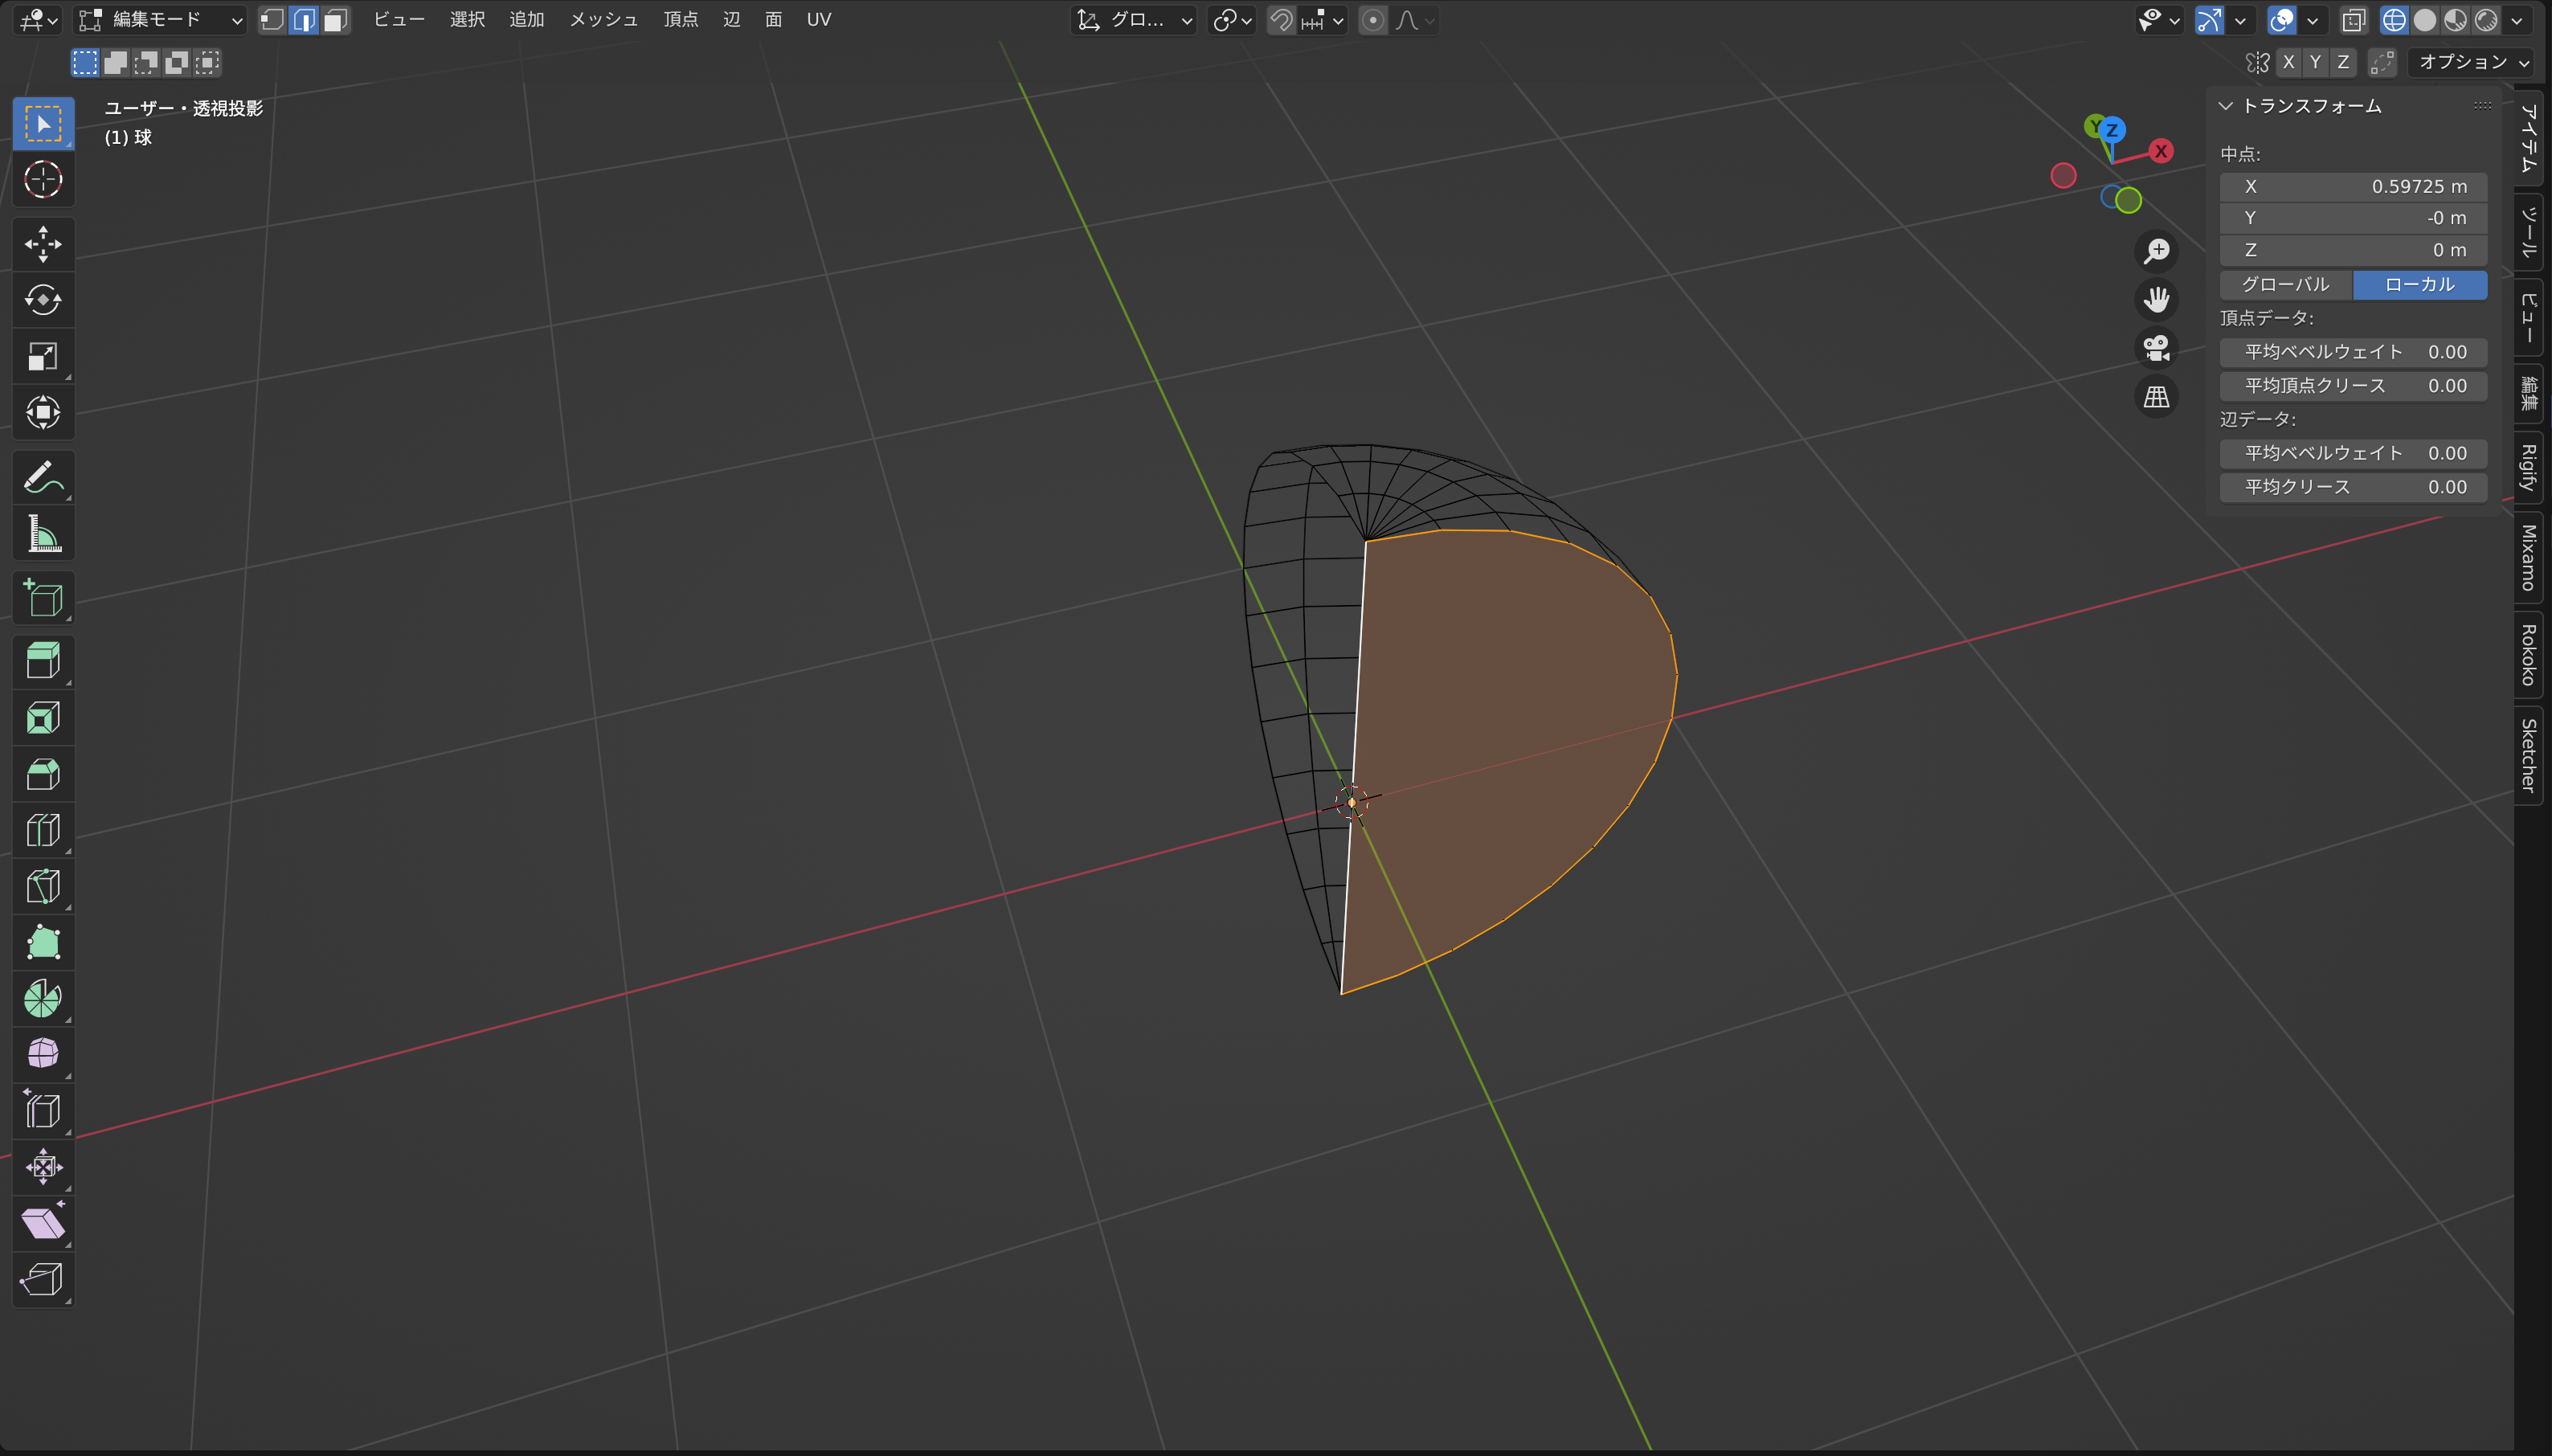The image size is (2552, 1456).
Task: Select the Poly Build tool
Action: coord(43,942)
